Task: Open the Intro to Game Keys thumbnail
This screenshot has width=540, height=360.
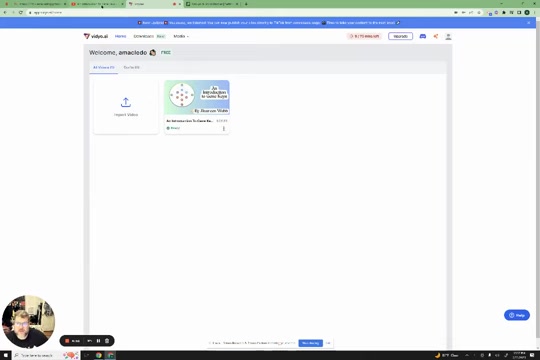Action: [197, 97]
